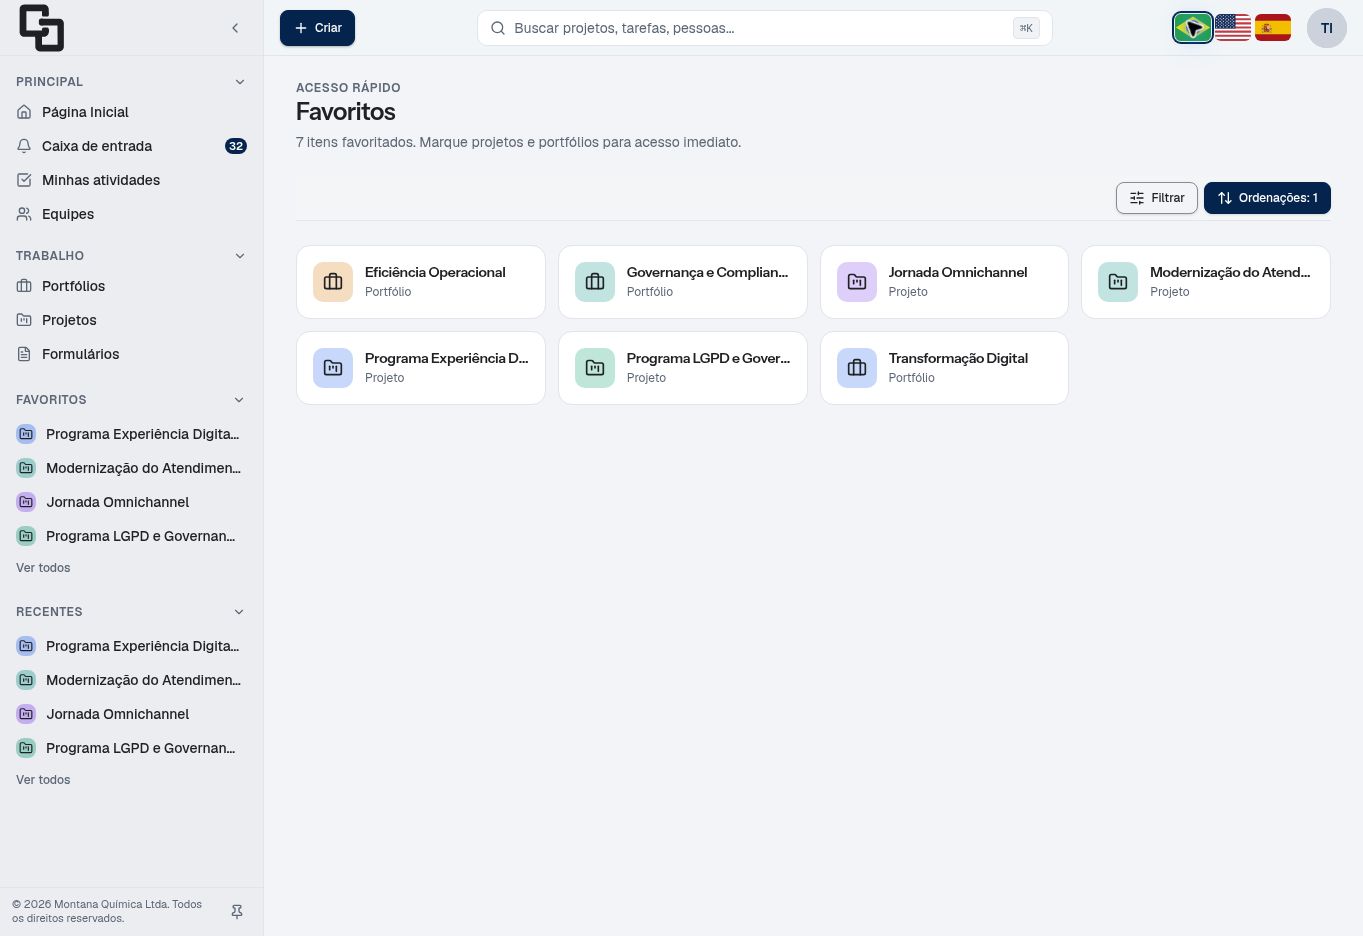Pin the sidebar using the pin icon
Image resolution: width=1363 pixels, height=936 pixels.
[x=237, y=912]
